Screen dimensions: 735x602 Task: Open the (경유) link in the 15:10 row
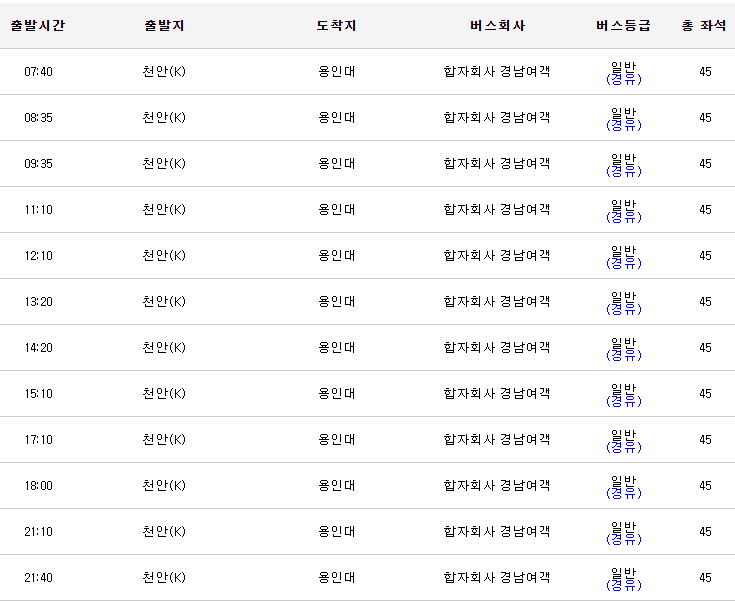tap(623, 400)
